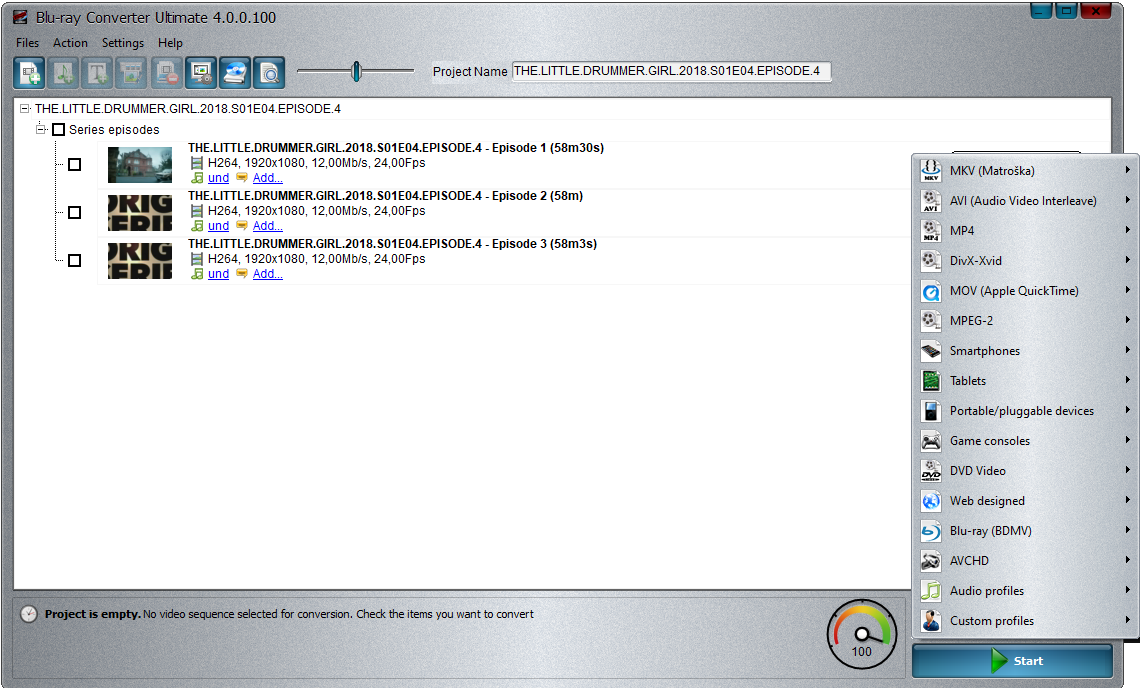The image size is (1140, 688).
Task: Check the Episode 3 (58m3s) checkbox
Action: 74,260
